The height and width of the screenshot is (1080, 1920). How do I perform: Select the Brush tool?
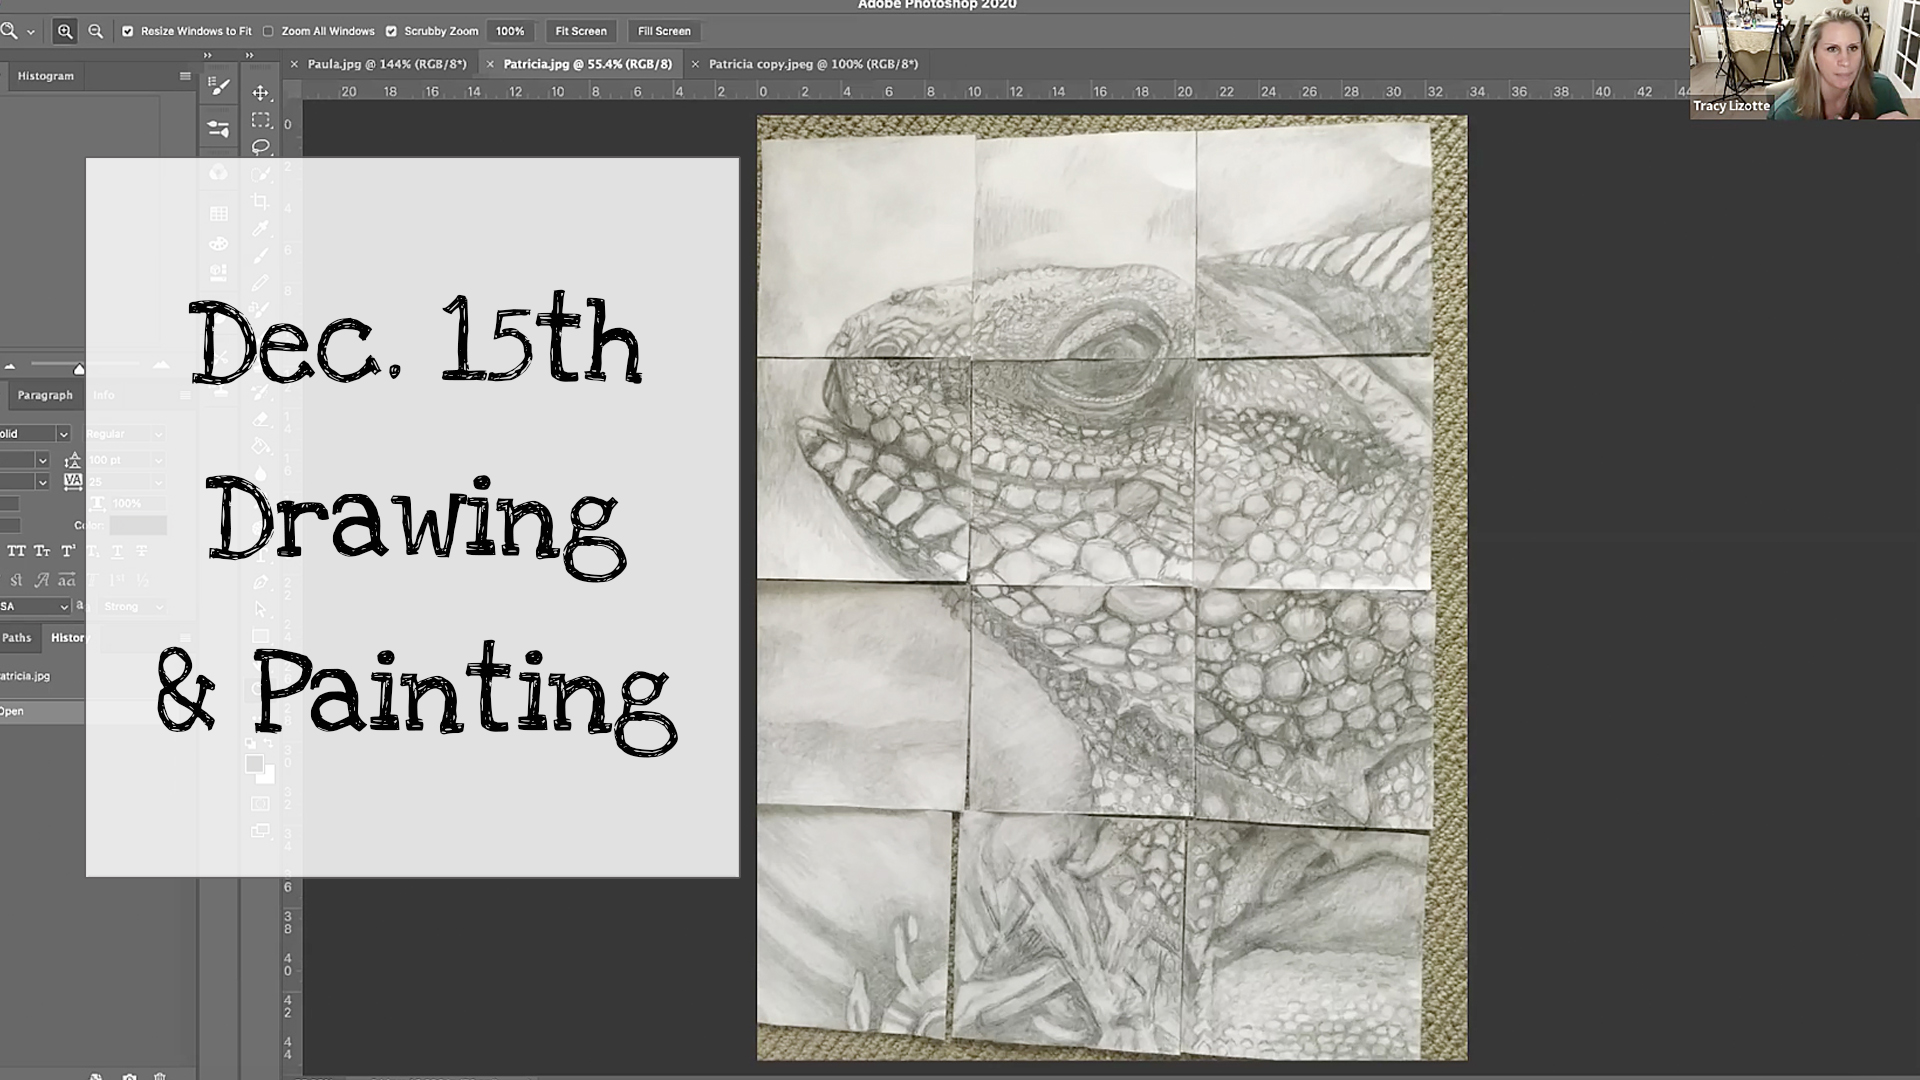click(x=261, y=256)
